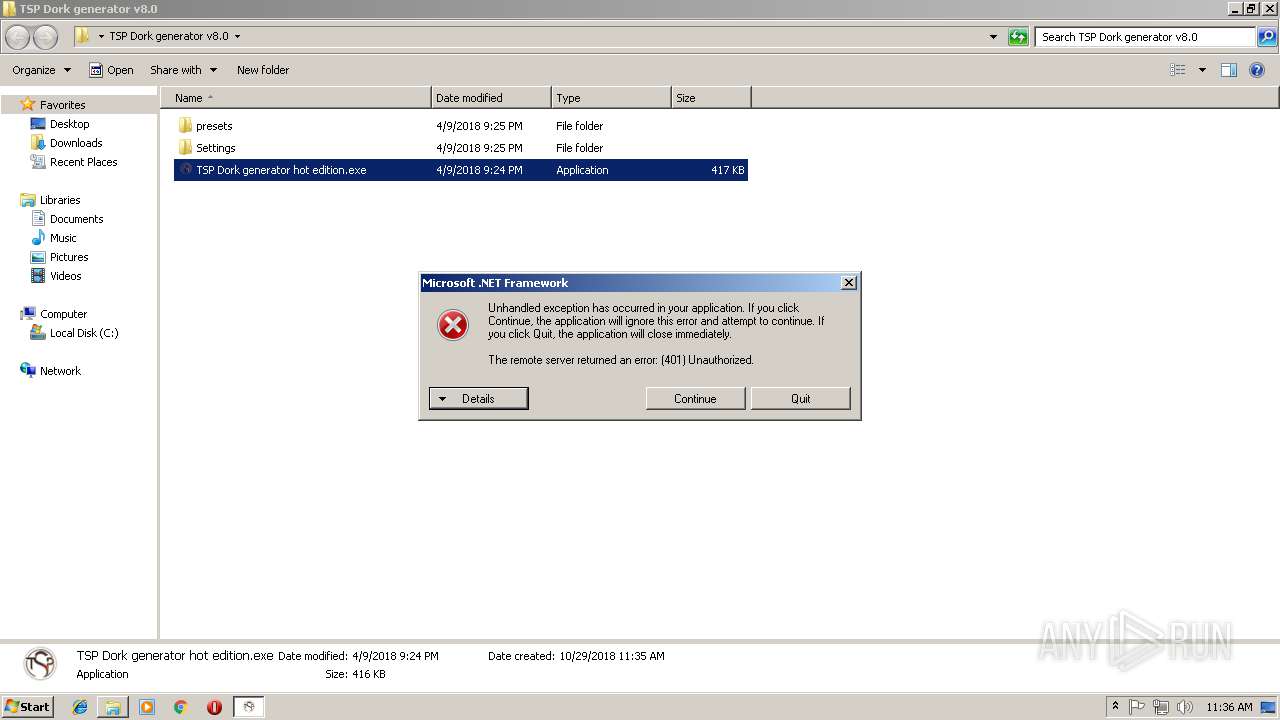Toggle the preview pane on

pyautogui.click(x=1228, y=70)
